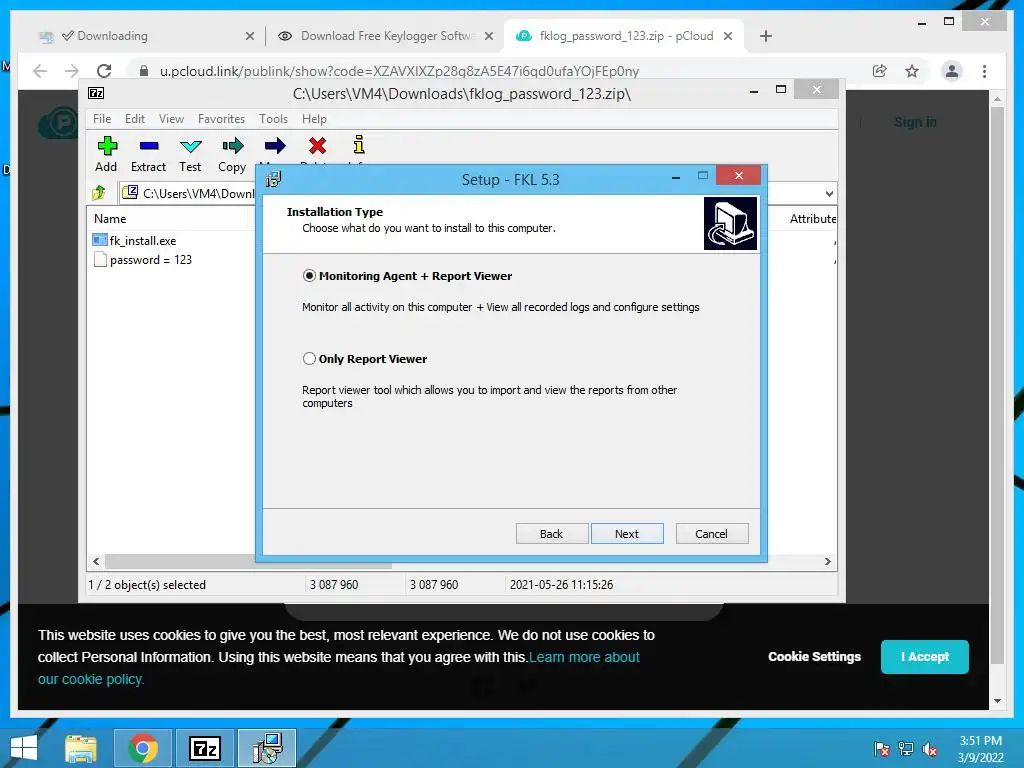
Task: Open the View menu in 7-Zip
Action: pyautogui.click(x=171, y=119)
